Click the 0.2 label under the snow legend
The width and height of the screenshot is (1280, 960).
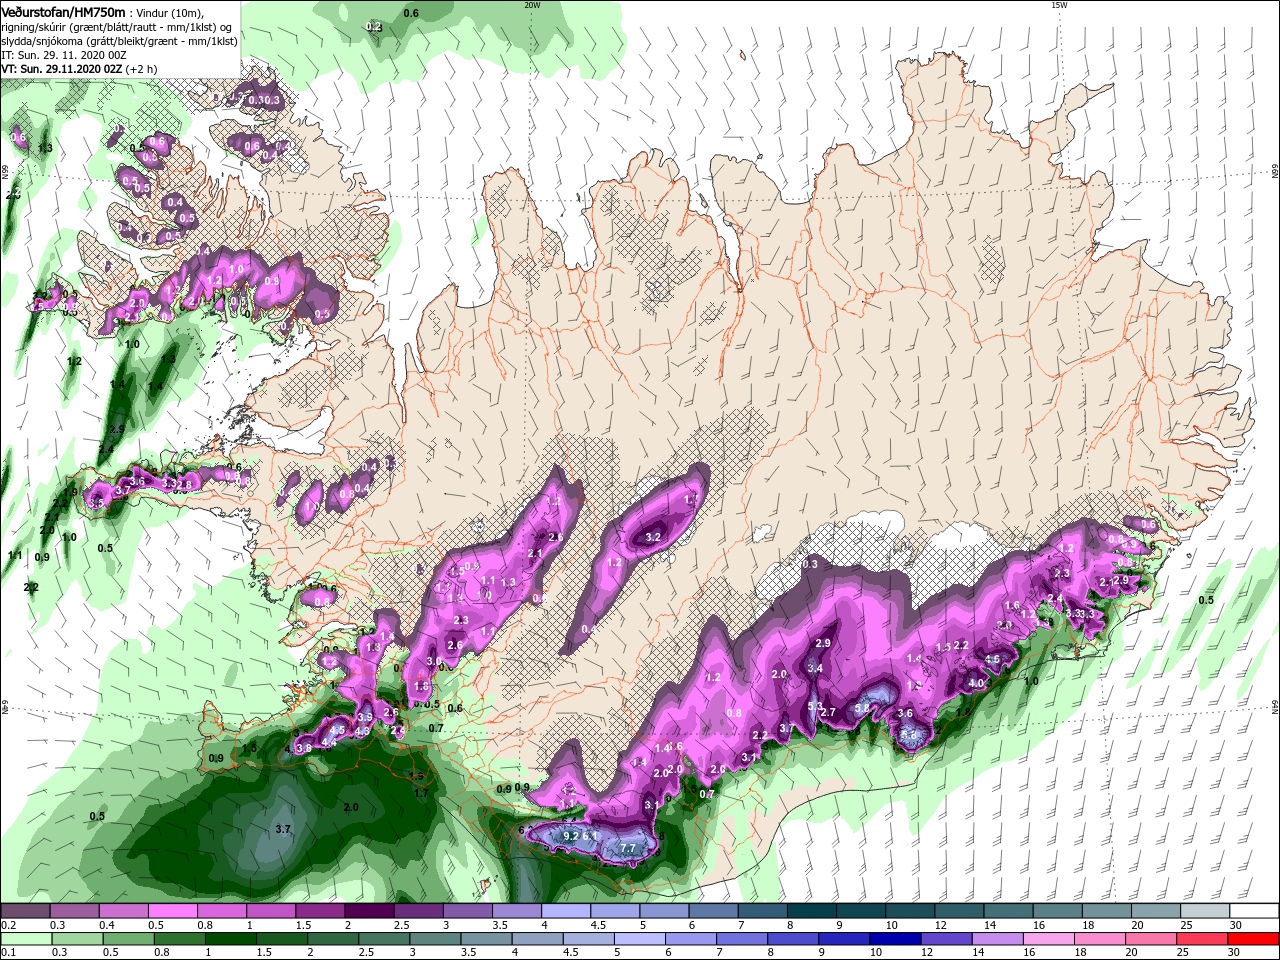pos(9,925)
